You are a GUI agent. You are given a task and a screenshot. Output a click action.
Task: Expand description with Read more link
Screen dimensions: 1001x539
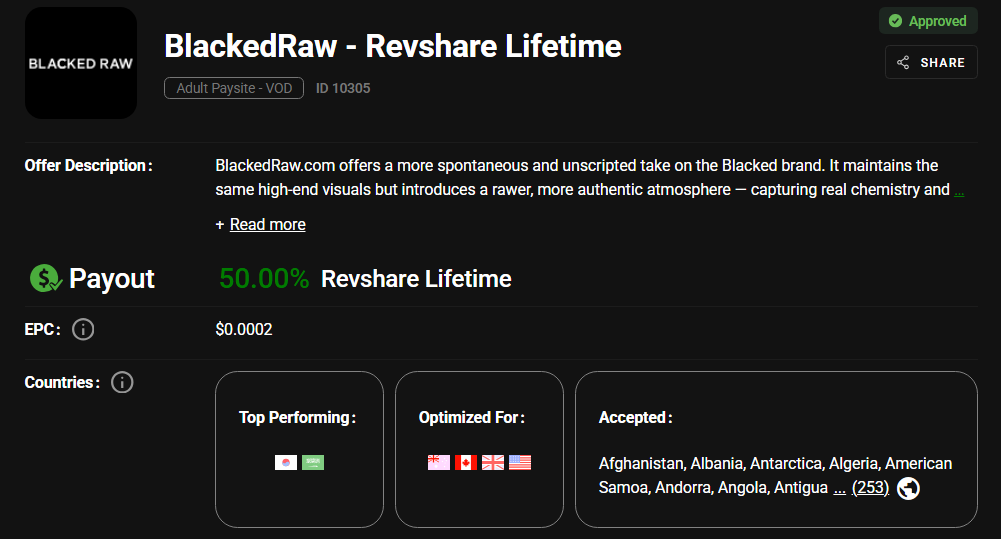pos(267,225)
